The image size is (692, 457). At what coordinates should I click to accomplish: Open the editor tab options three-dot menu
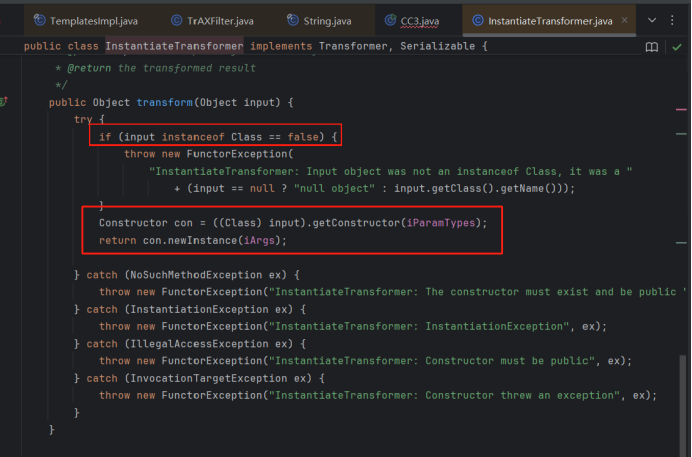(678, 20)
